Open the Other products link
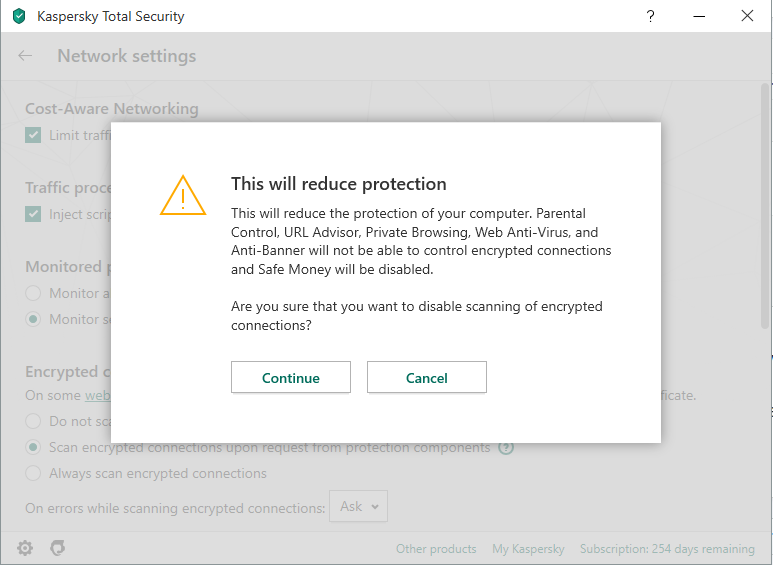 (436, 549)
